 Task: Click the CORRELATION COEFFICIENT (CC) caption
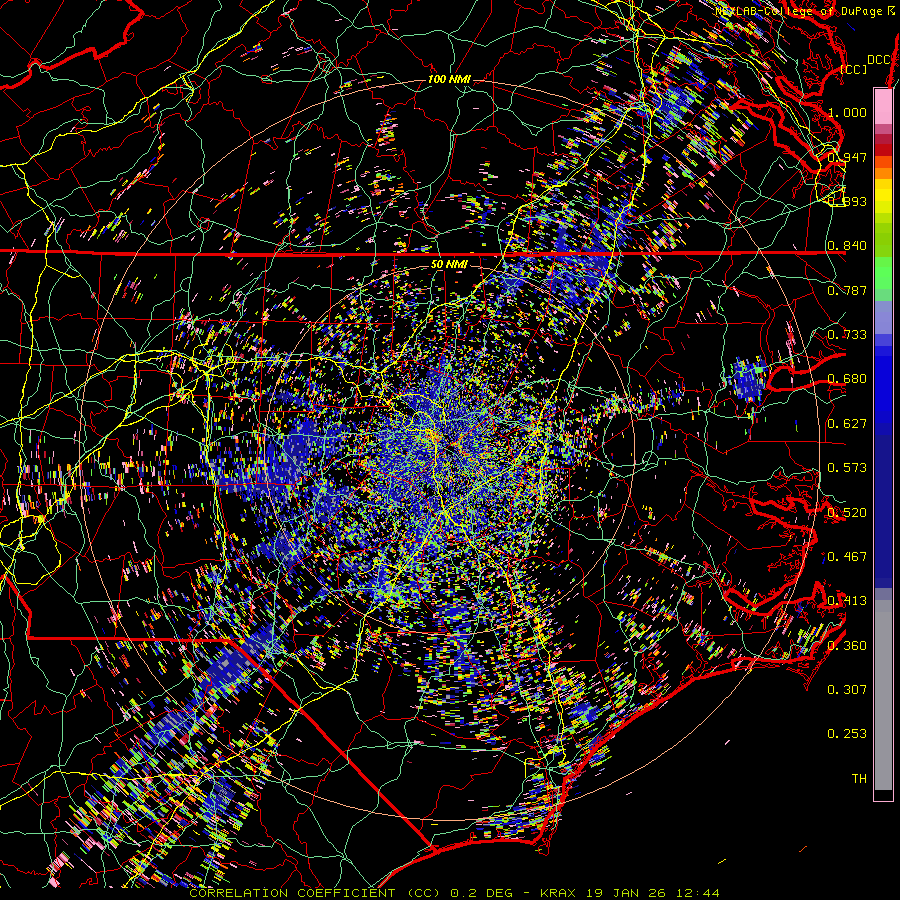[315, 893]
